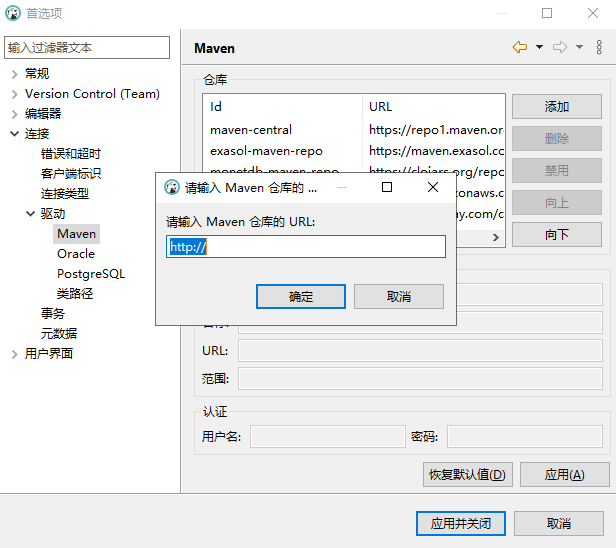Select 客户端标识 preference page
The width and height of the screenshot is (616, 548).
coord(71,174)
